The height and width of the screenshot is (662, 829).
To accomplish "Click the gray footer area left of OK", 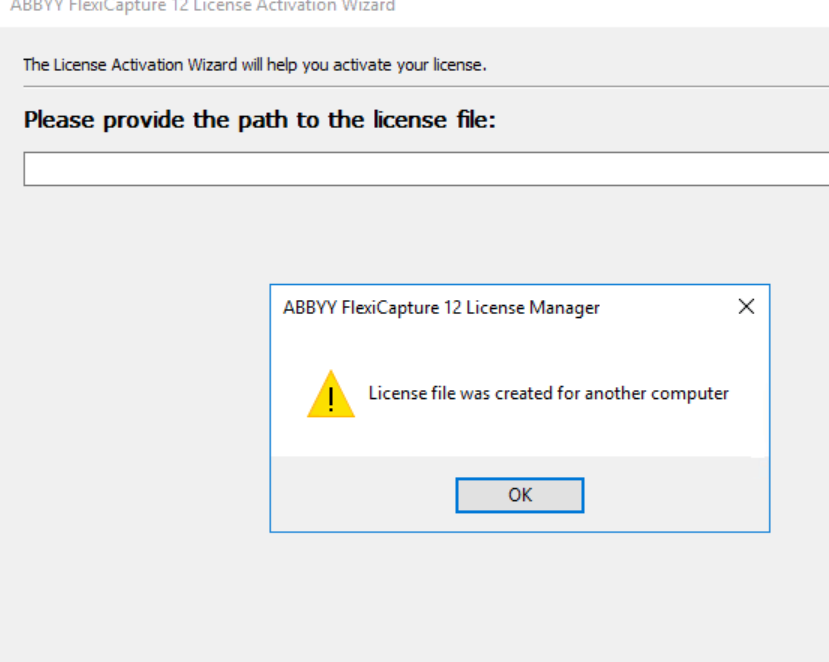I will (363, 494).
